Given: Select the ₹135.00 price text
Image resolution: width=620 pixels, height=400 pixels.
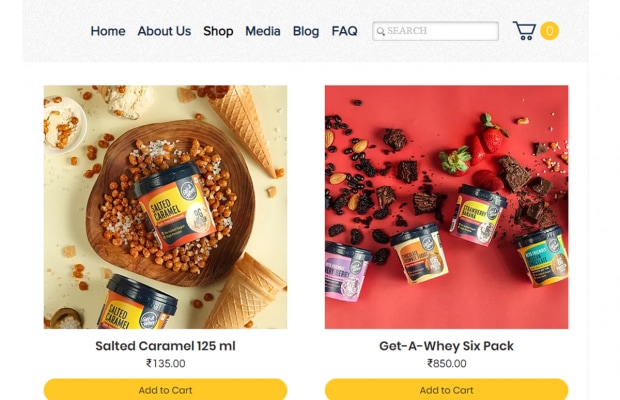Looking at the screenshot, I should pyautogui.click(x=165, y=364).
